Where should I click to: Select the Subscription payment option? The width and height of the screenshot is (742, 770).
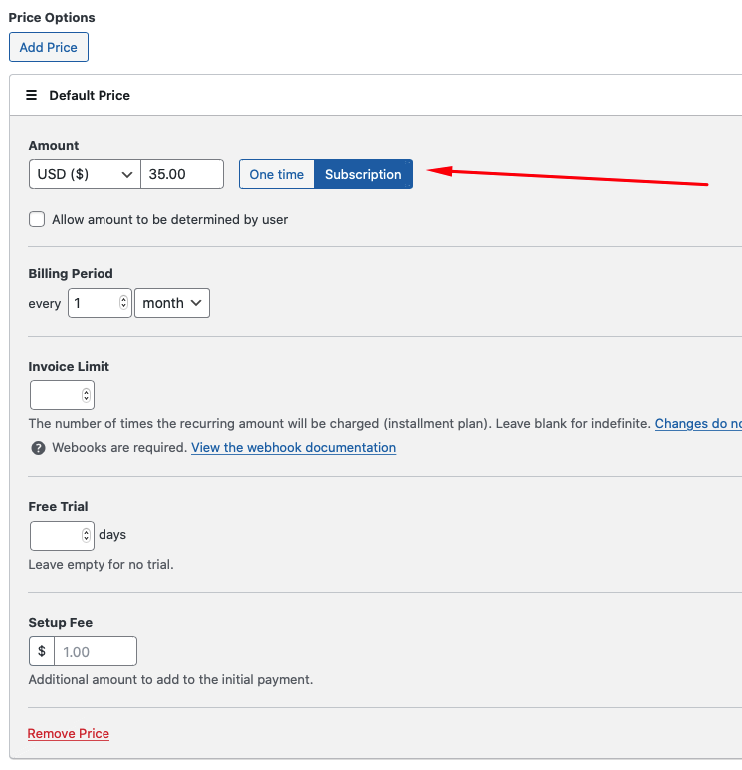point(363,174)
